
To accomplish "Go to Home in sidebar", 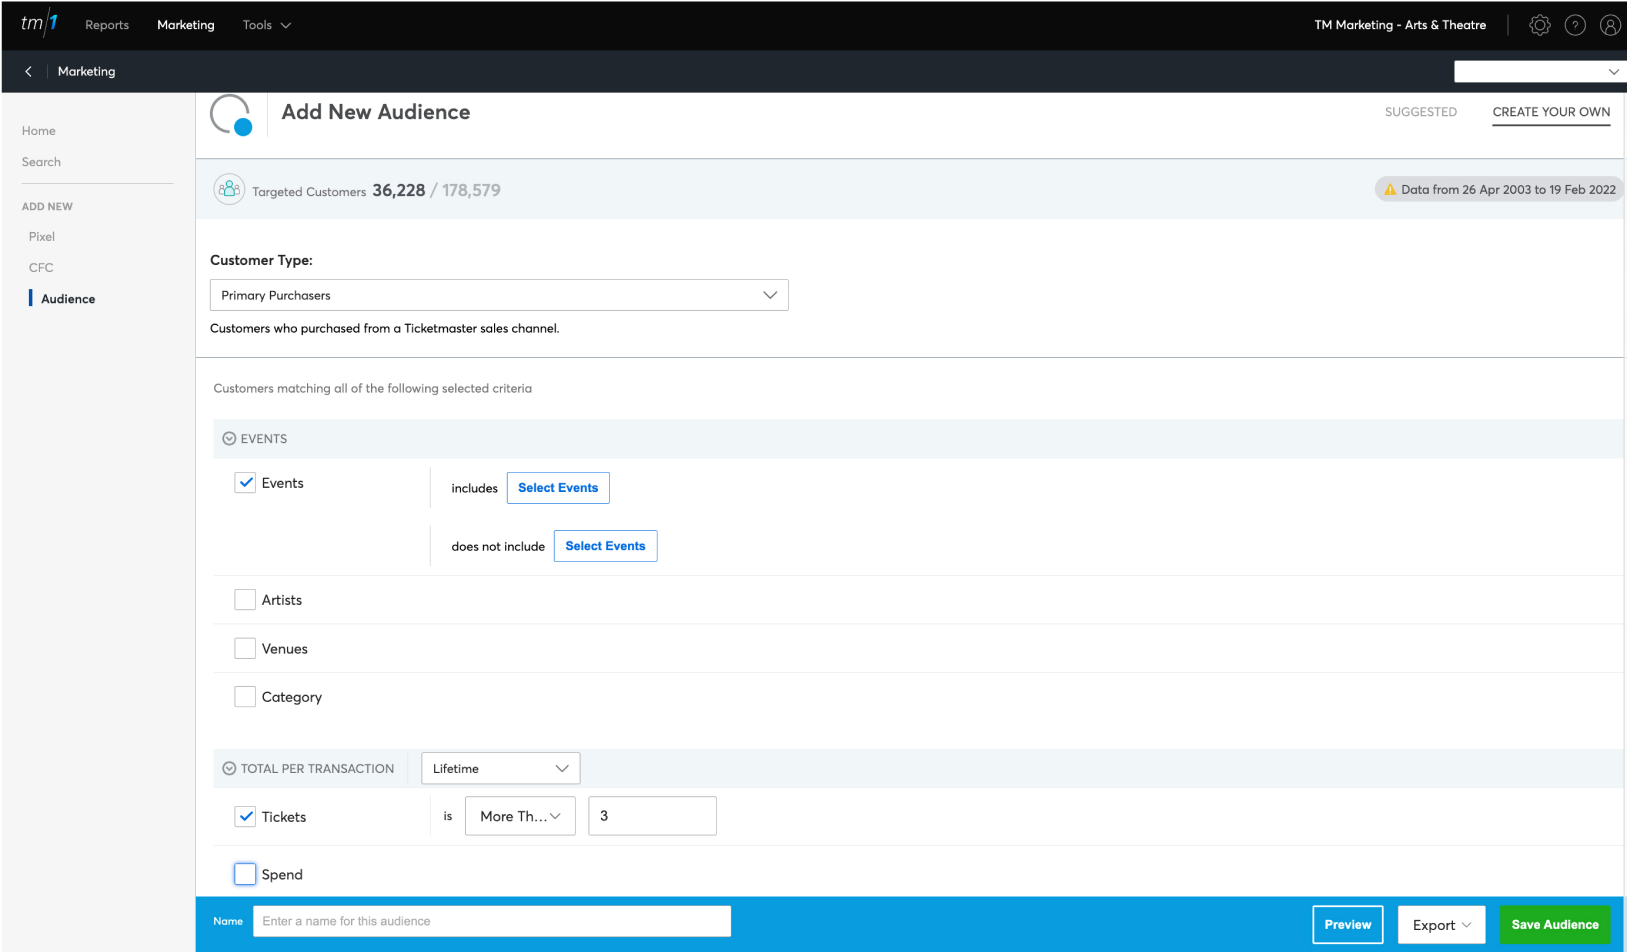I will [39, 131].
